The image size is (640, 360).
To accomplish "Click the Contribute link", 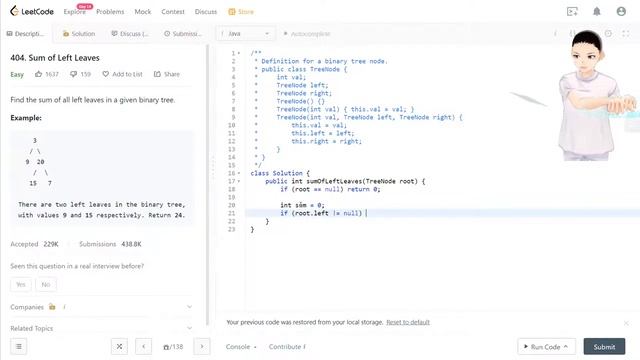I will pos(287,347).
